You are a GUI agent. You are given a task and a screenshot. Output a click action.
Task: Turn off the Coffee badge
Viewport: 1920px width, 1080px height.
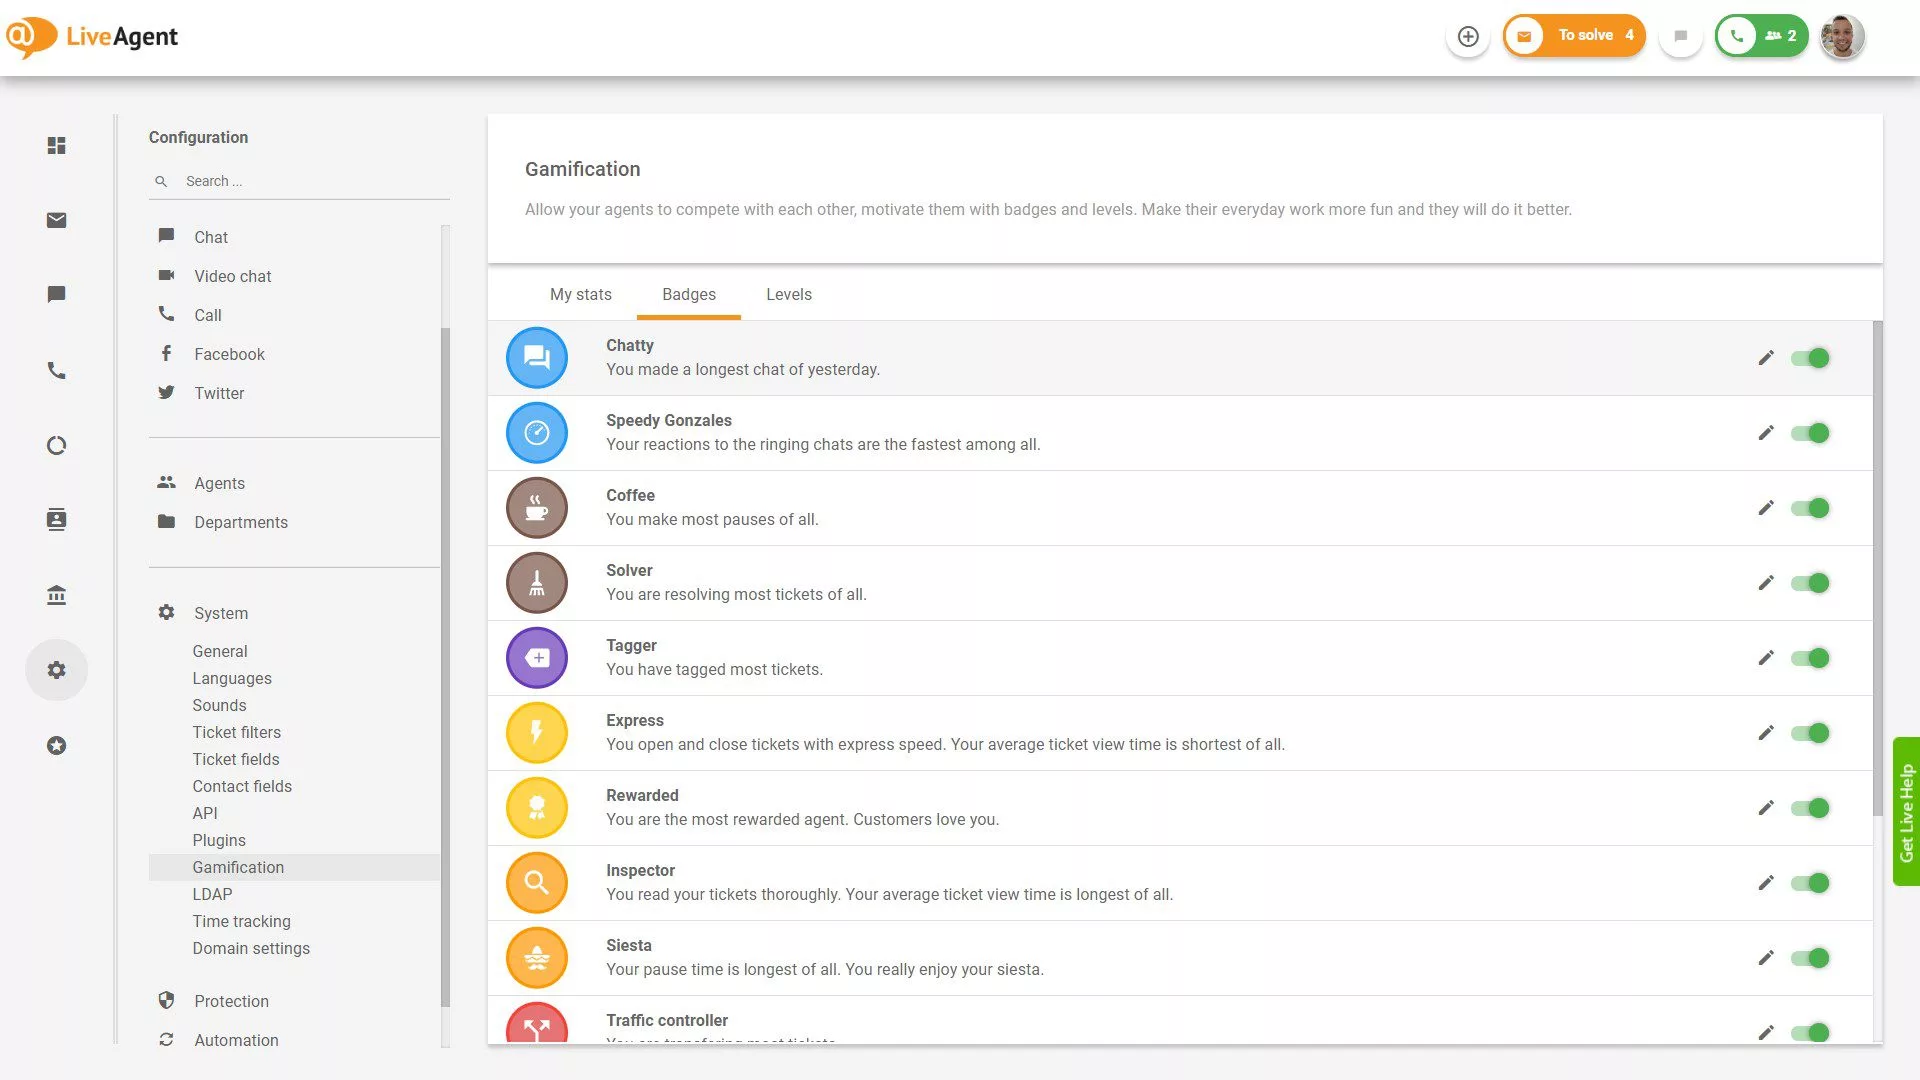(1810, 508)
